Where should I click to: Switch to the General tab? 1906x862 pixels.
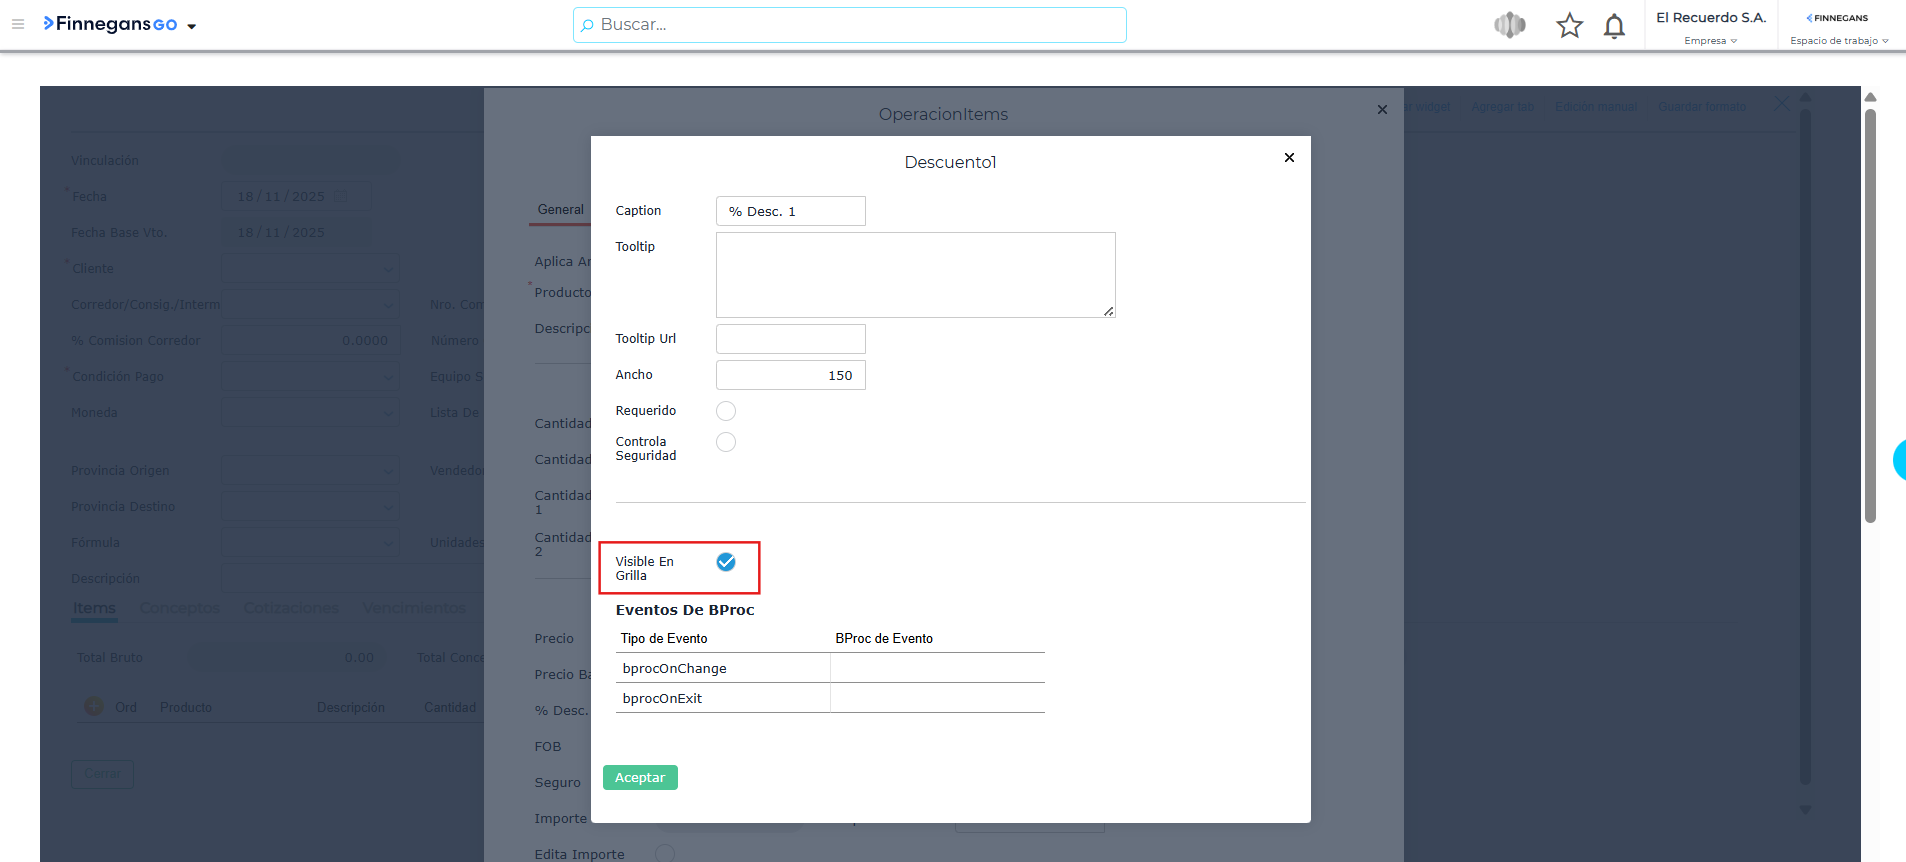(560, 210)
